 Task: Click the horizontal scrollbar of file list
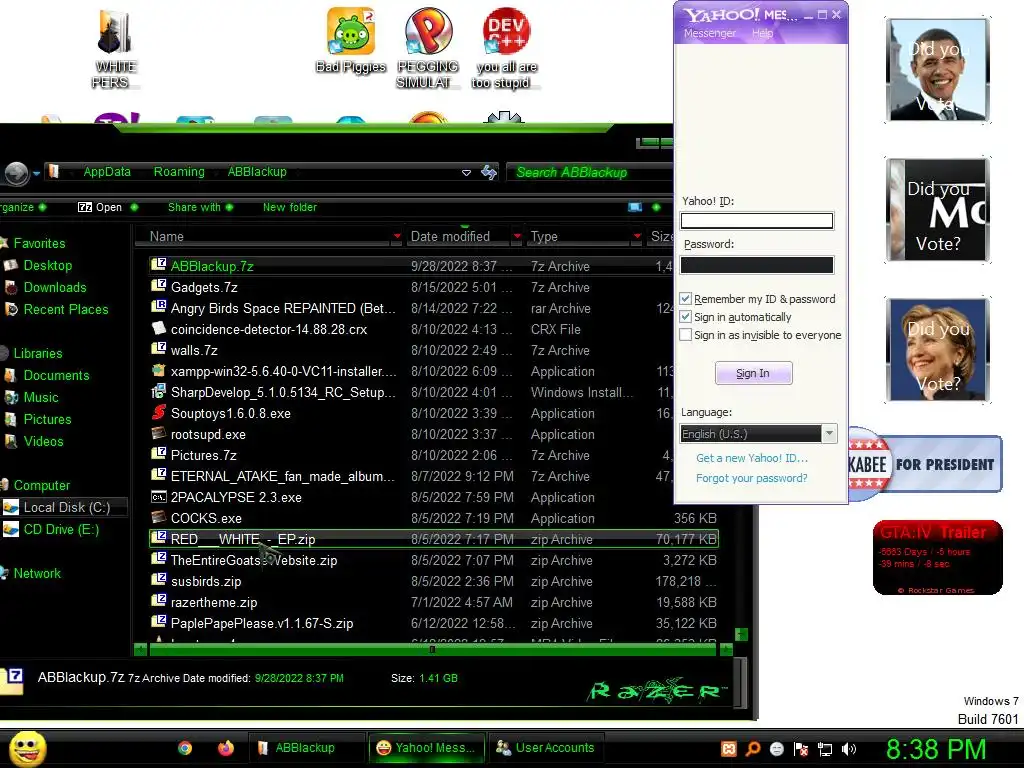pyautogui.click(x=432, y=650)
